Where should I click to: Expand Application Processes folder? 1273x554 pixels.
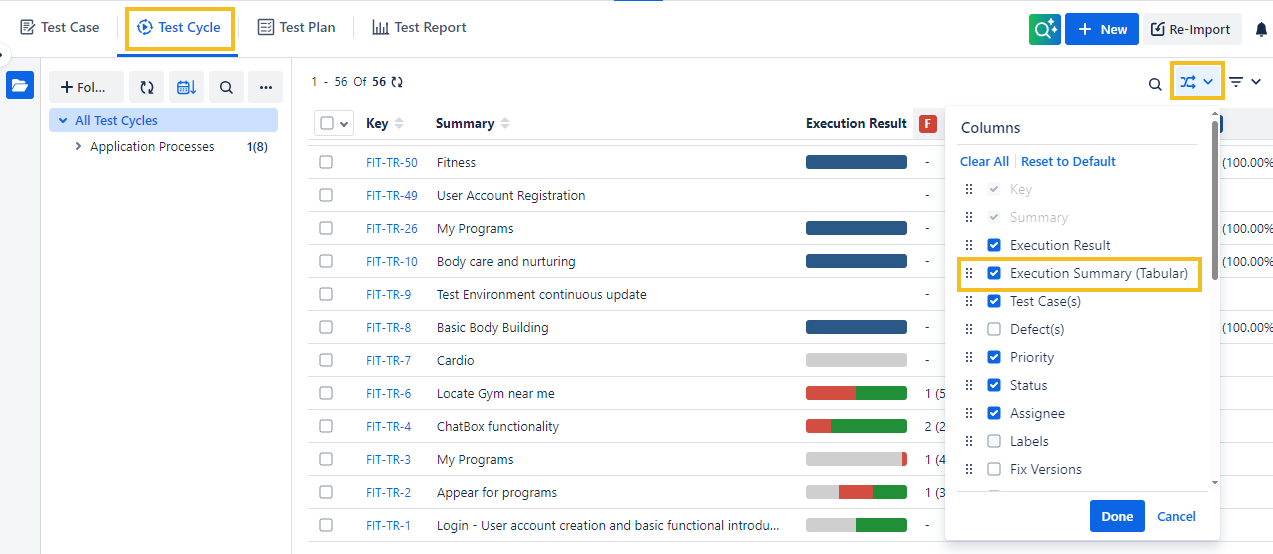click(x=78, y=147)
